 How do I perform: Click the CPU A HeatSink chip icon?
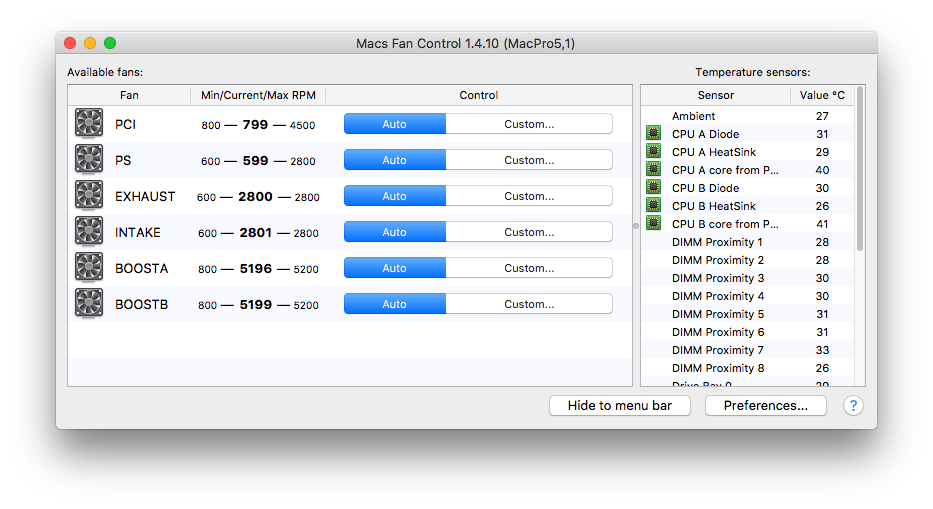(653, 151)
